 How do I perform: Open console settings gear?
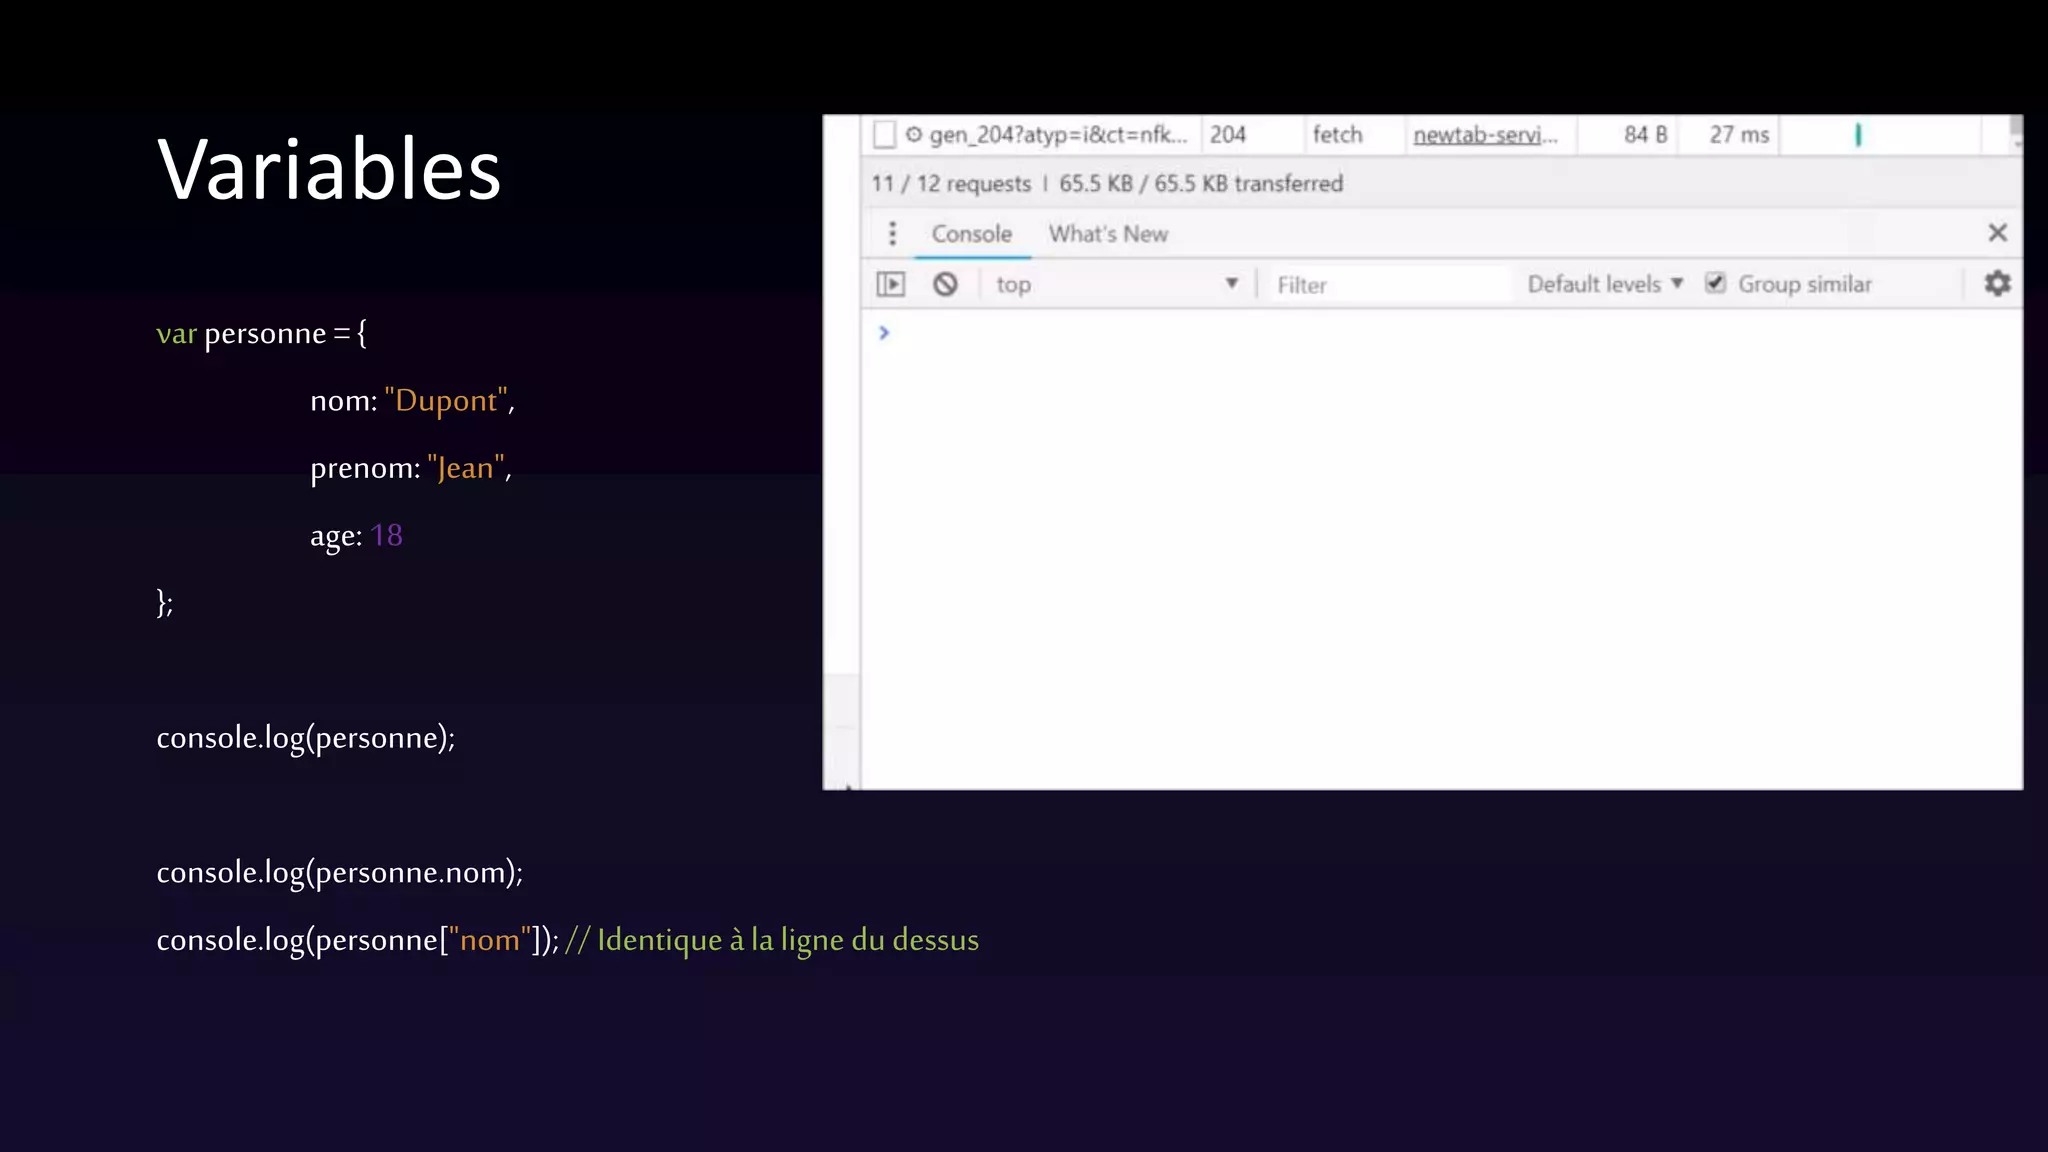pos(1997,284)
